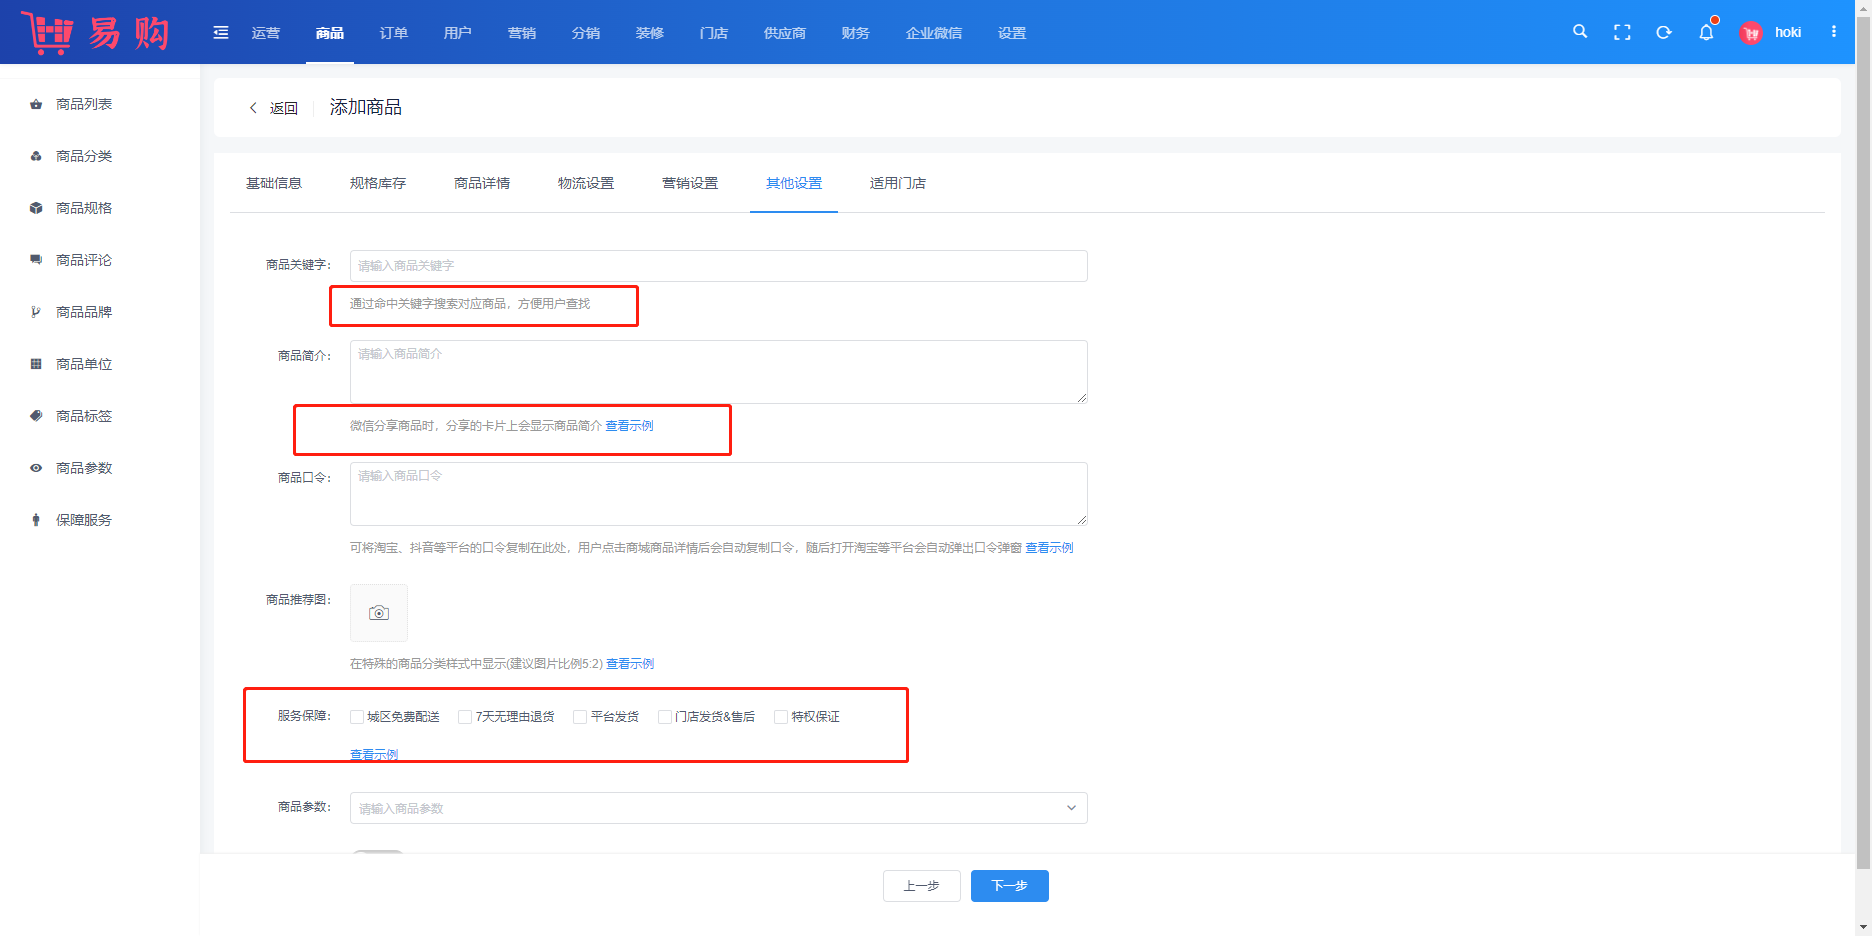The height and width of the screenshot is (936, 1872).
Task: Tick the 特权保证 checkbox
Action: (x=781, y=717)
